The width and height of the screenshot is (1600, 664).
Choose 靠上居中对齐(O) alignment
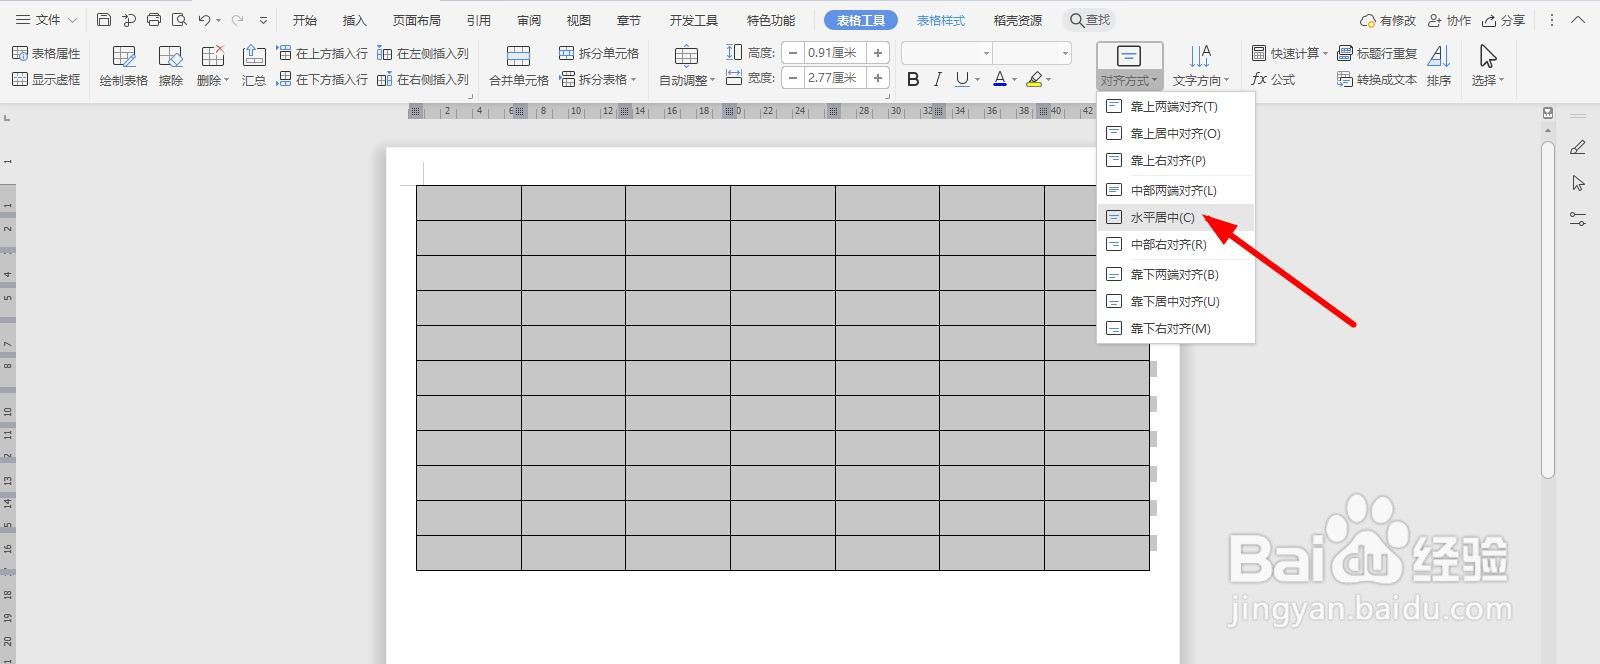click(1175, 133)
